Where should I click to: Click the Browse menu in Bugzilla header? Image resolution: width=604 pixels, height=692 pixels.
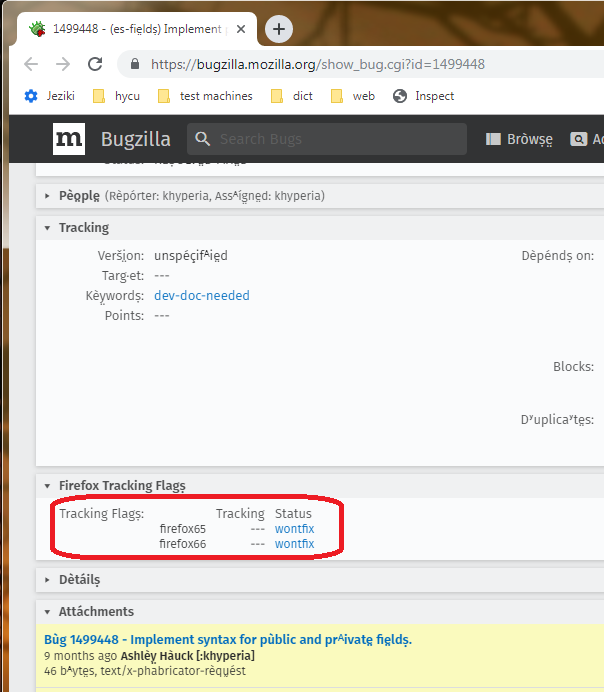(x=519, y=139)
